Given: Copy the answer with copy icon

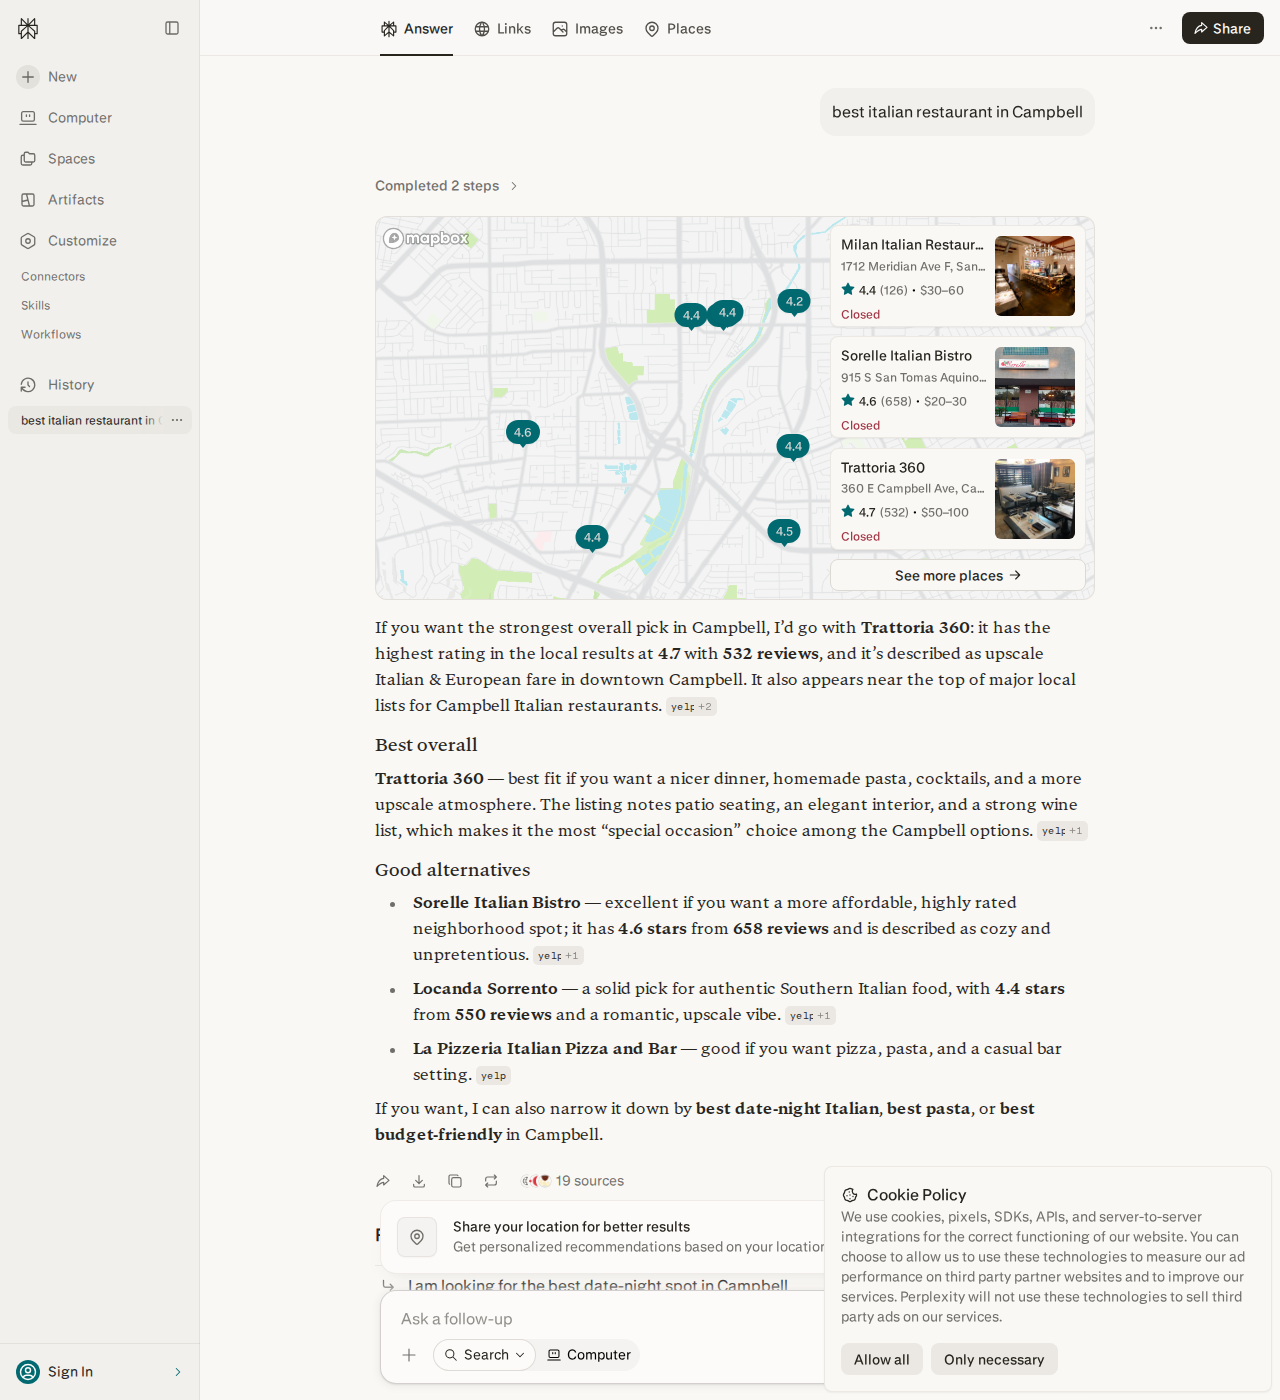Looking at the screenshot, I should [x=455, y=1181].
